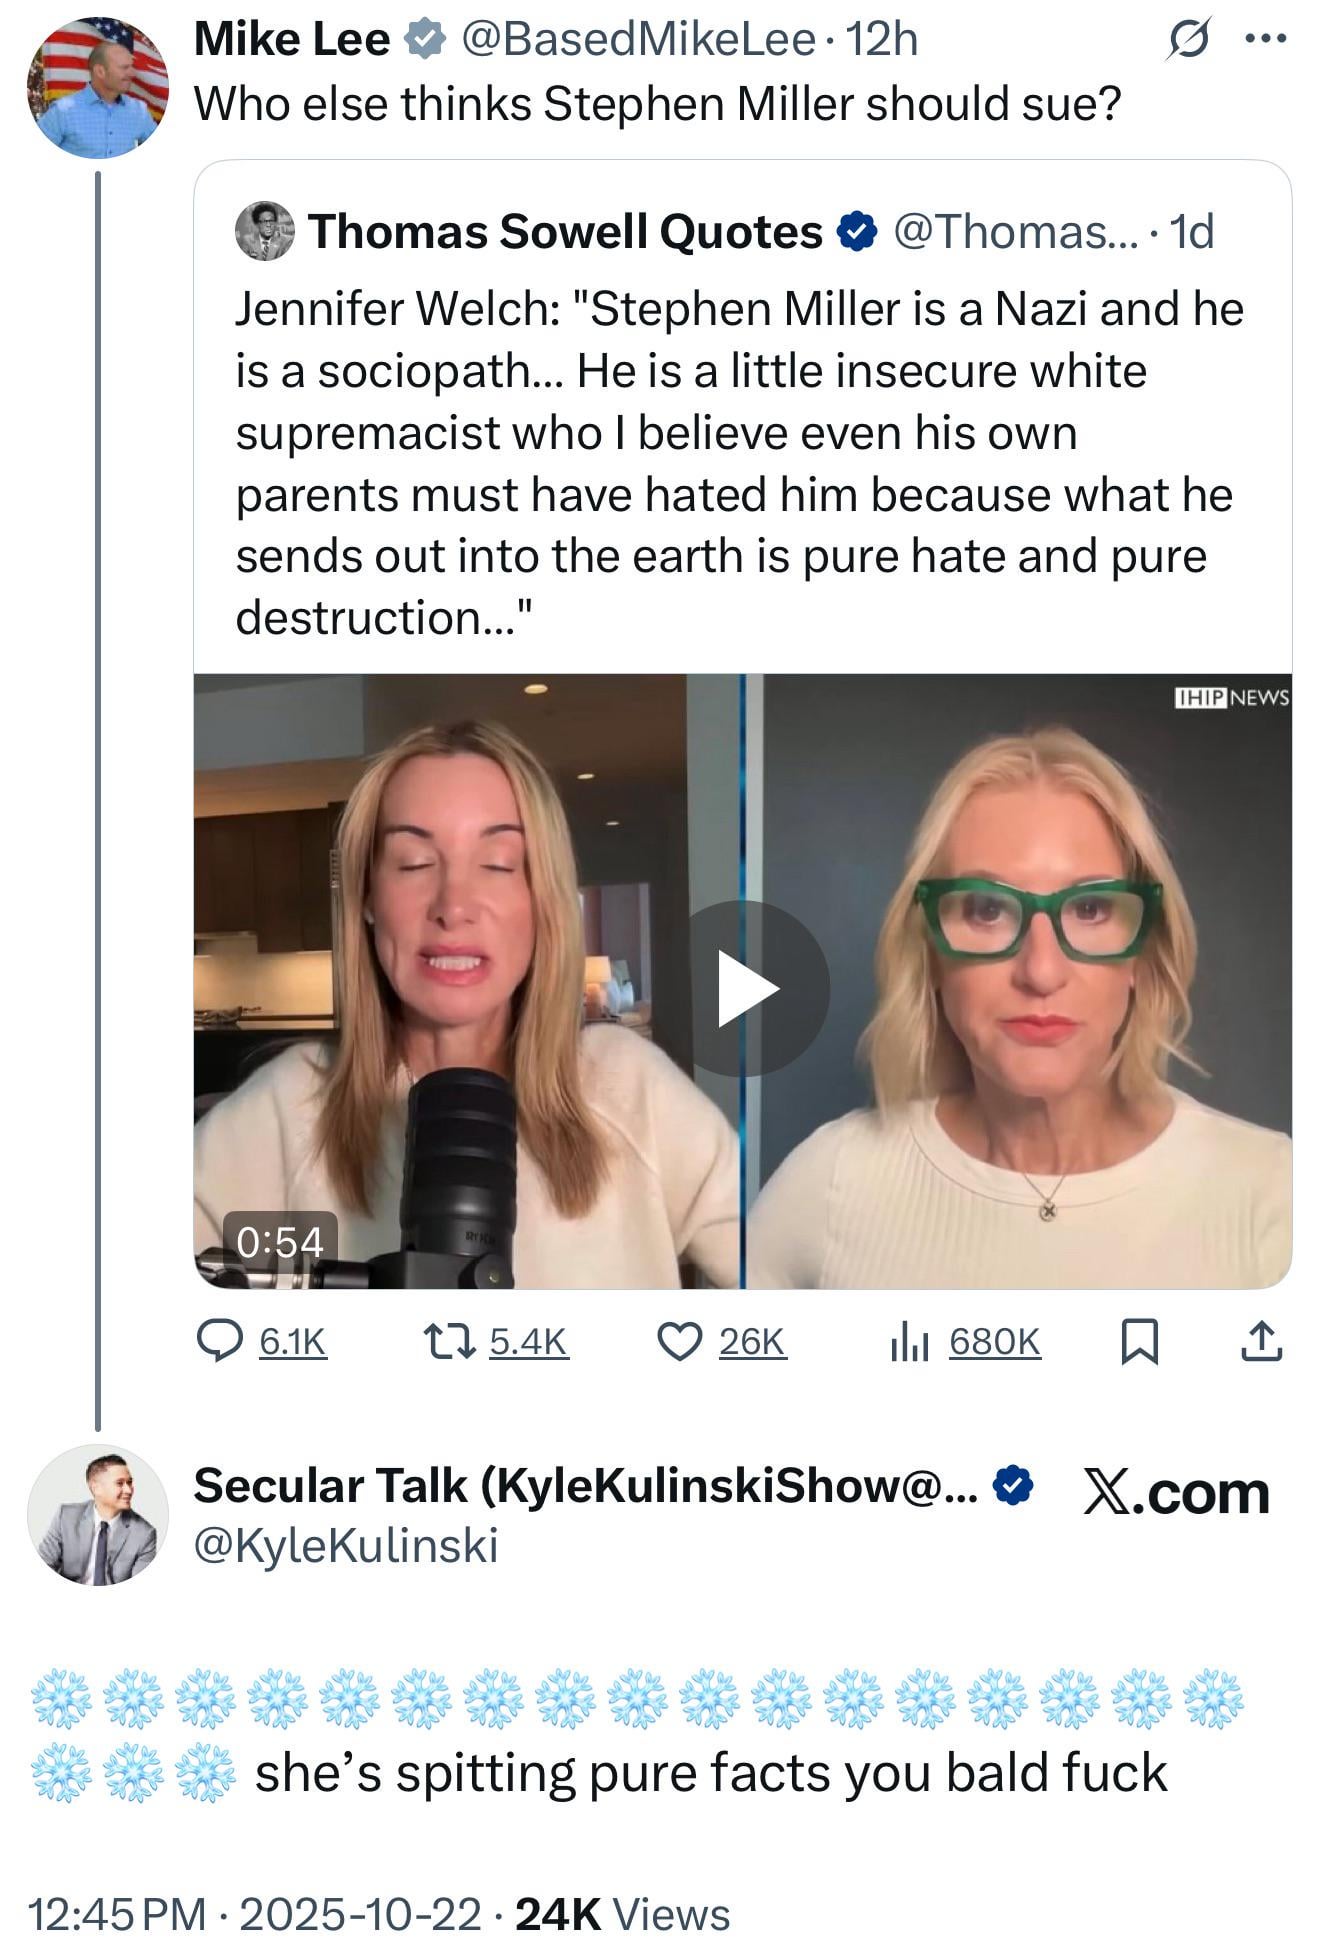
Task: Open the @KyleKulinski handle link
Action: [345, 1546]
